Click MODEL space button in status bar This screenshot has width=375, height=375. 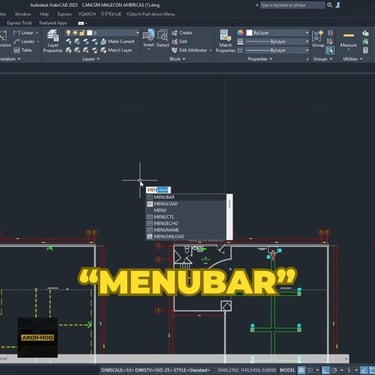coord(287,370)
